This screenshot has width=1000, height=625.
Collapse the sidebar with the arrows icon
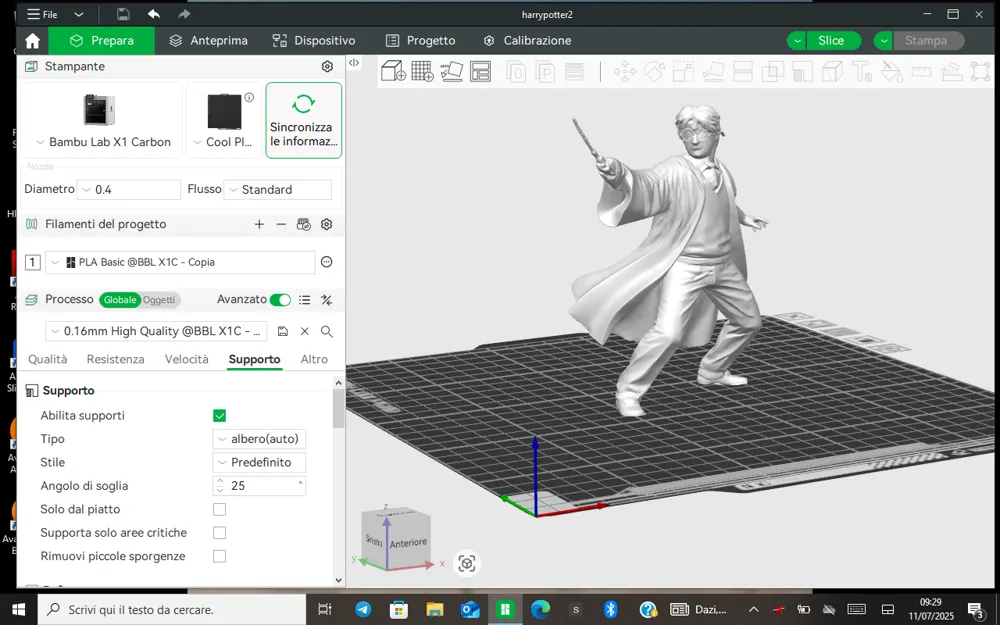coord(353,62)
